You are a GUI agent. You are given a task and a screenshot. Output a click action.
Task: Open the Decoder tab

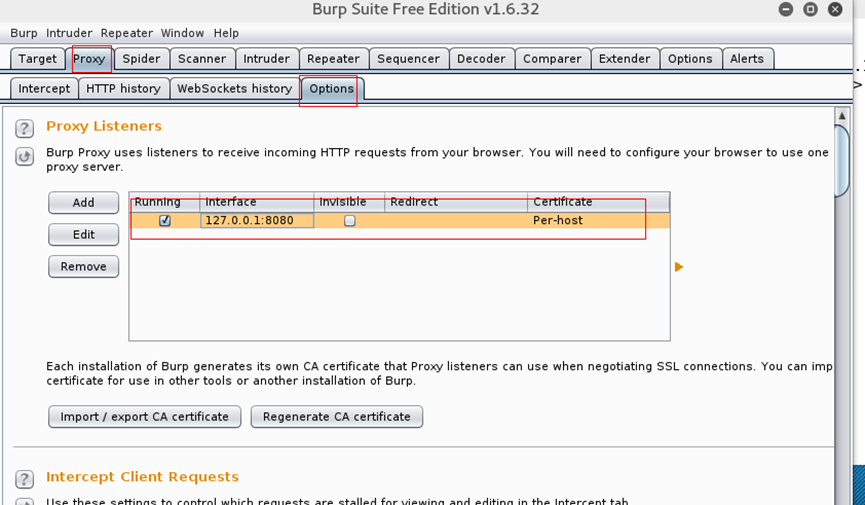point(481,59)
